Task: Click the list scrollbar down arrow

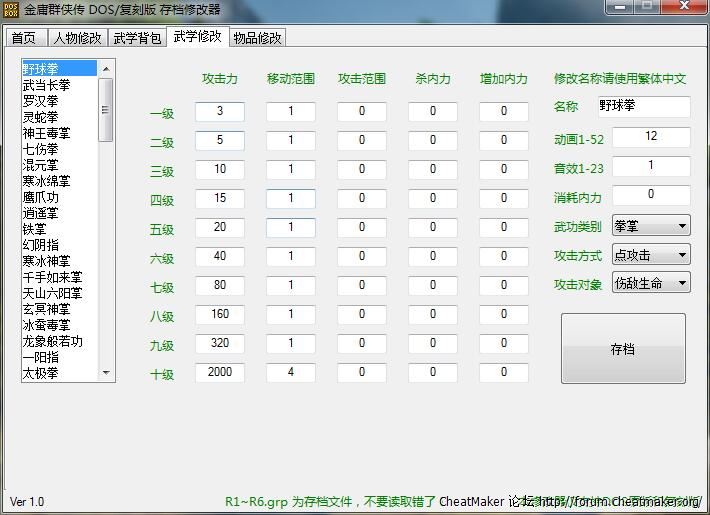Action: tap(106, 372)
